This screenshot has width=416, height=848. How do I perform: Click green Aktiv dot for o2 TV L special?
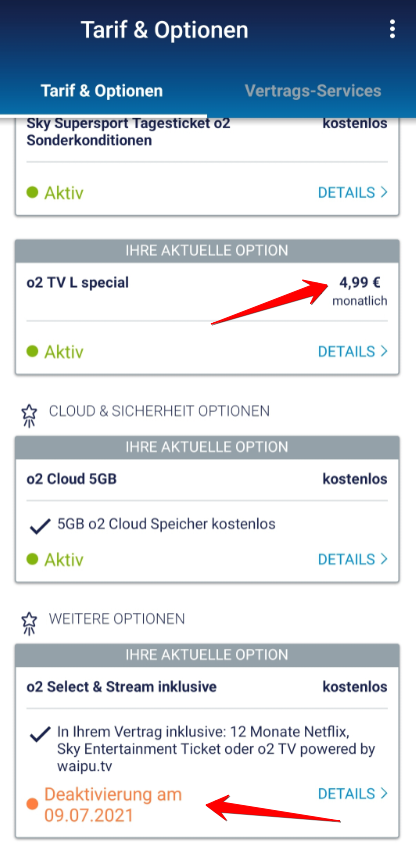(32, 352)
